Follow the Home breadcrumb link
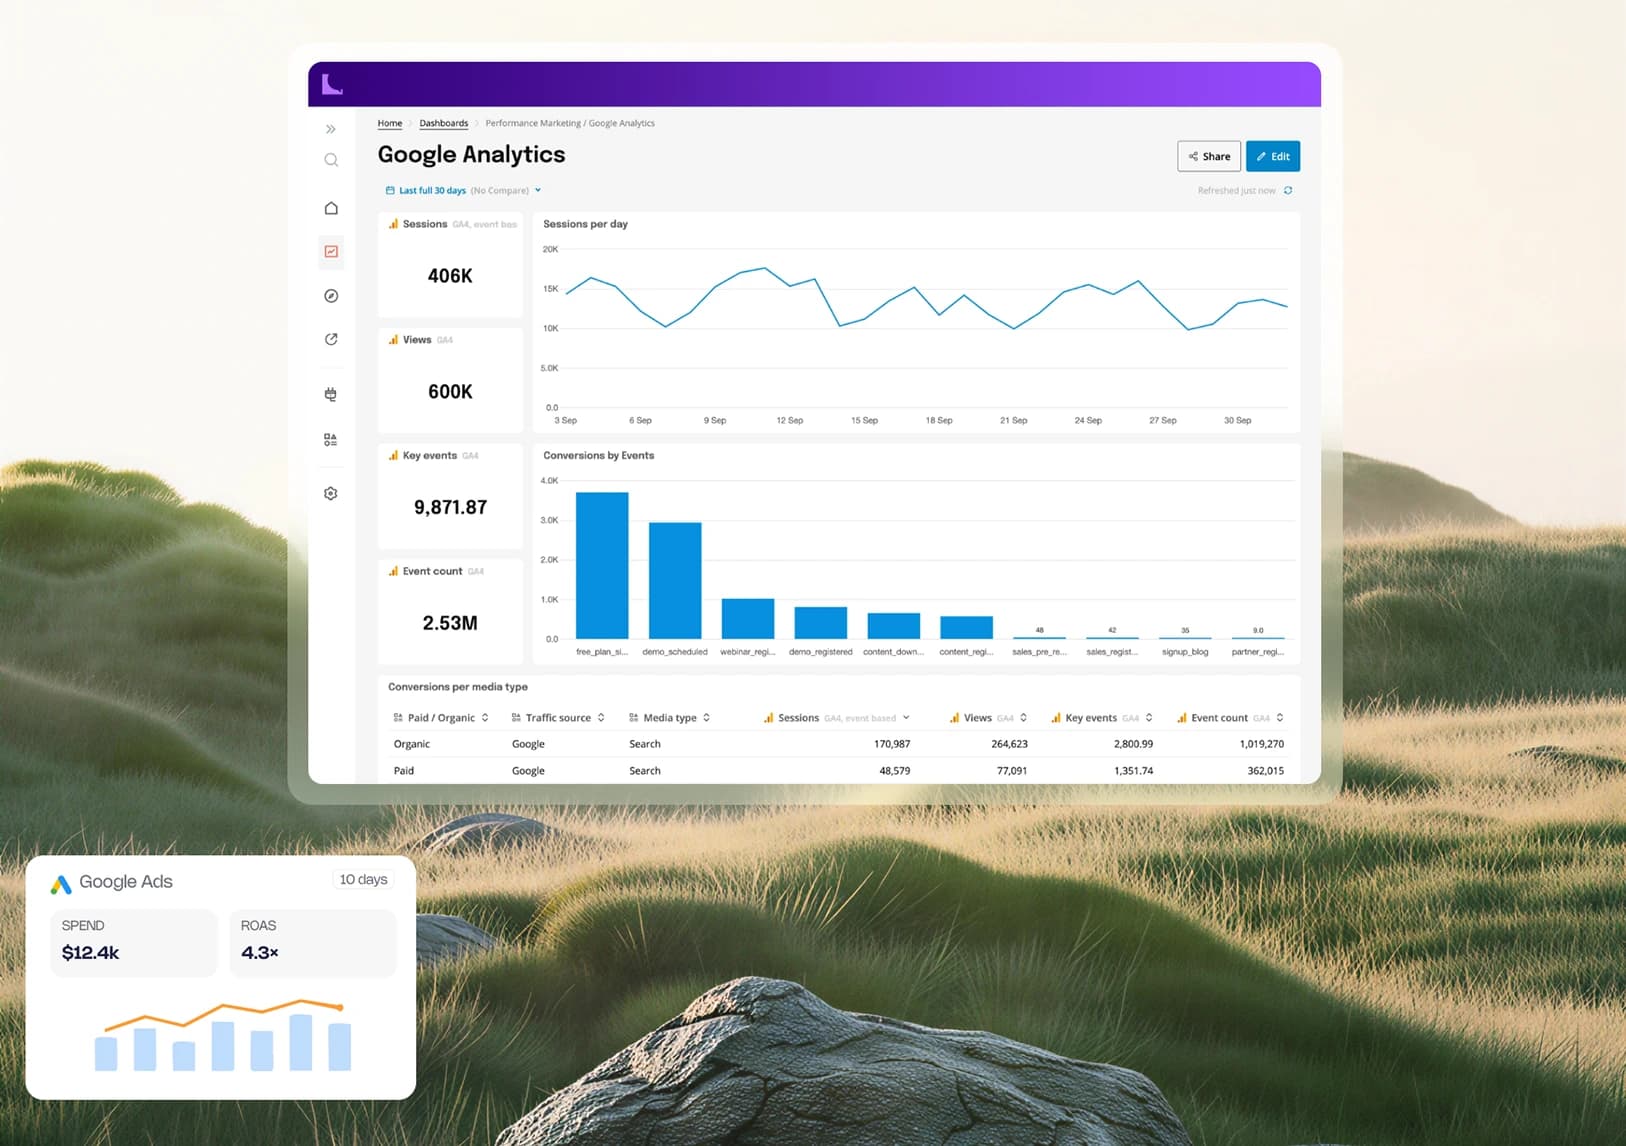Image resolution: width=1626 pixels, height=1146 pixels. click(x=390, y=123)
